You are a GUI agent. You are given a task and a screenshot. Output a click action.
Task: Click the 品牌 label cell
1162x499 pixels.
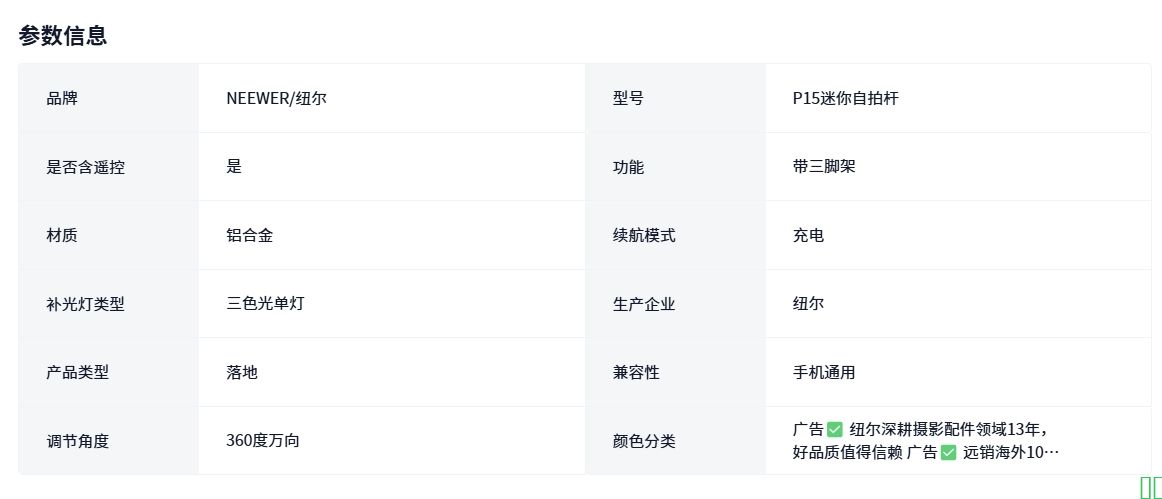(x=62, y=98)
